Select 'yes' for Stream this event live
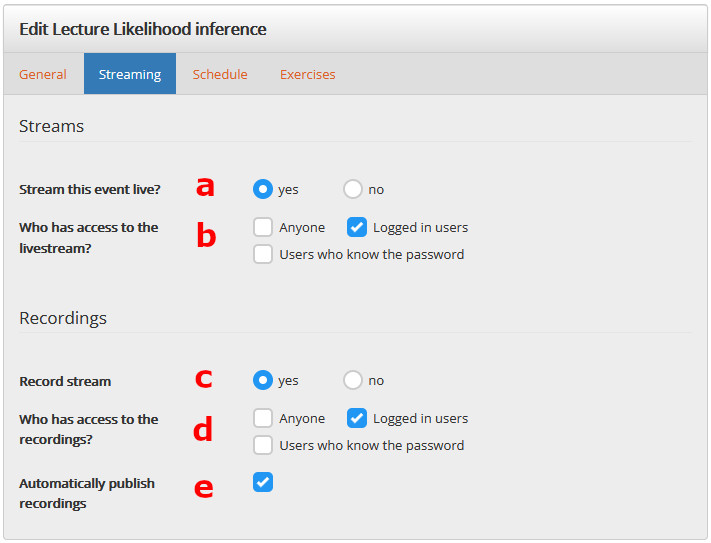Viewport: 711px width, 543px height. [263, 189]
